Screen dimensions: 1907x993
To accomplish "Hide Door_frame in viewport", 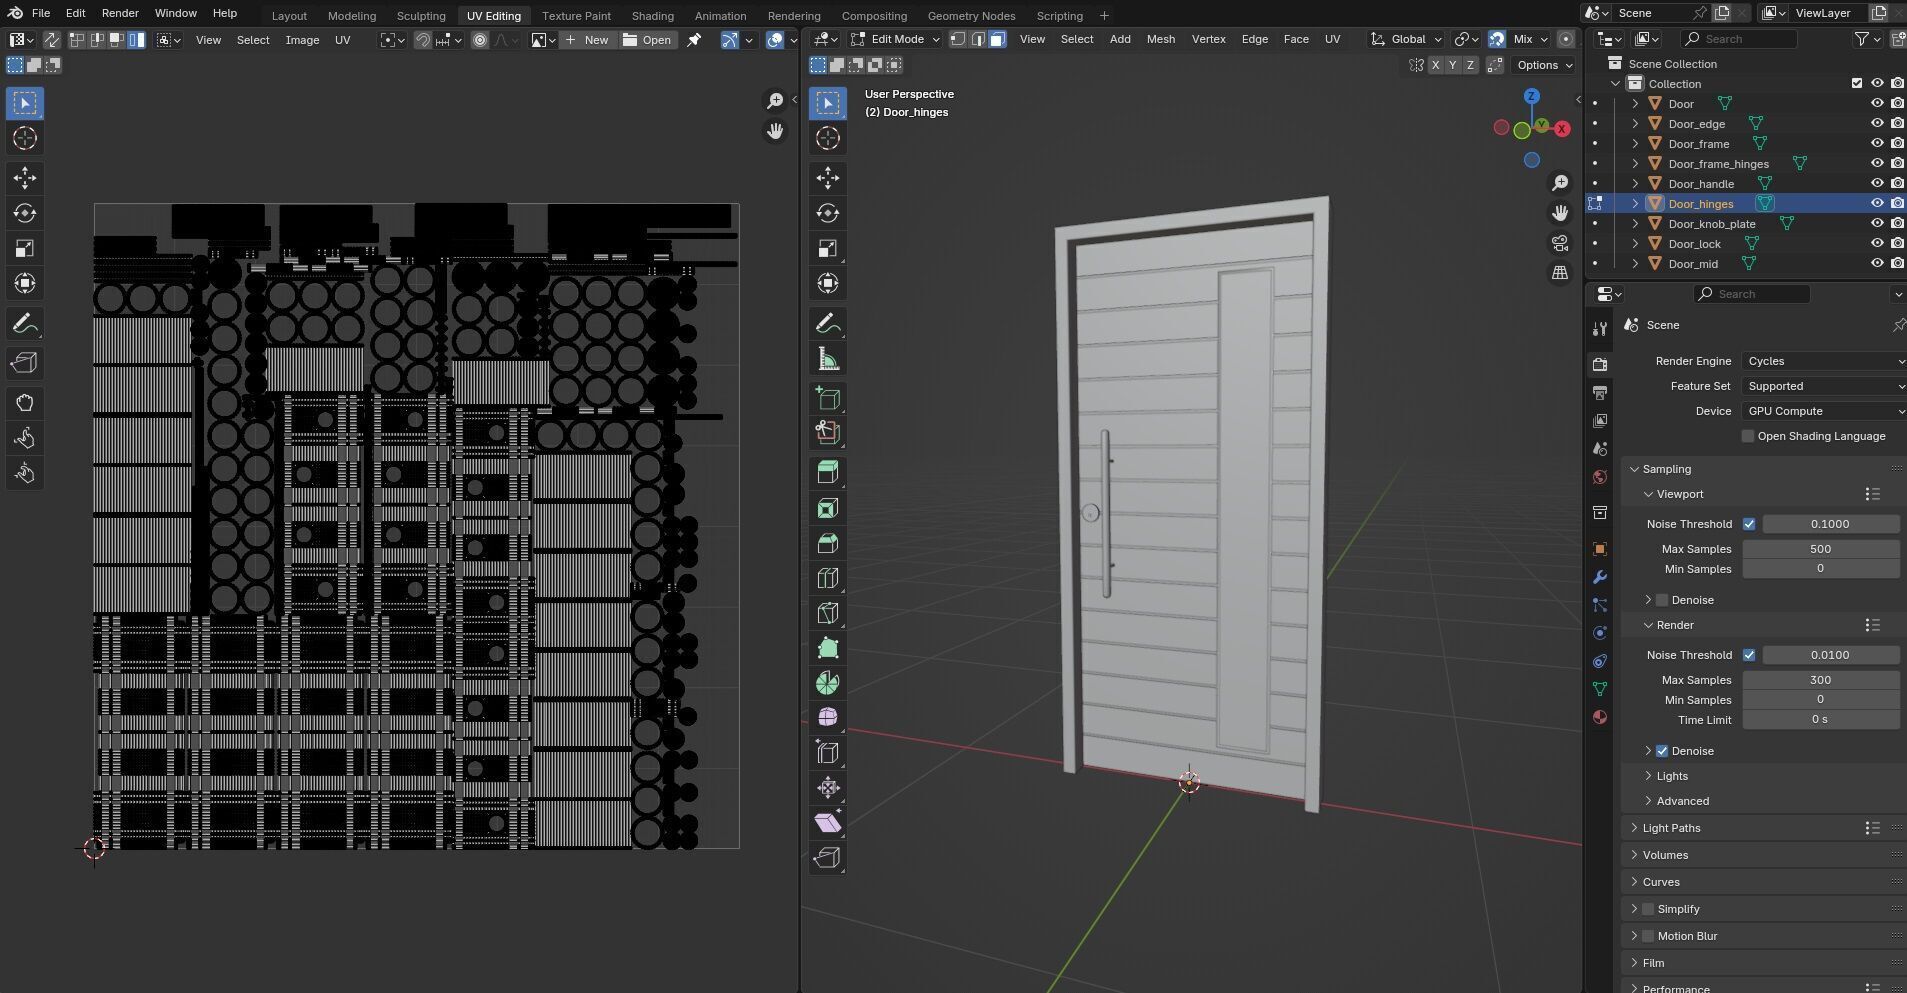I will click(x=1877, y=144).
